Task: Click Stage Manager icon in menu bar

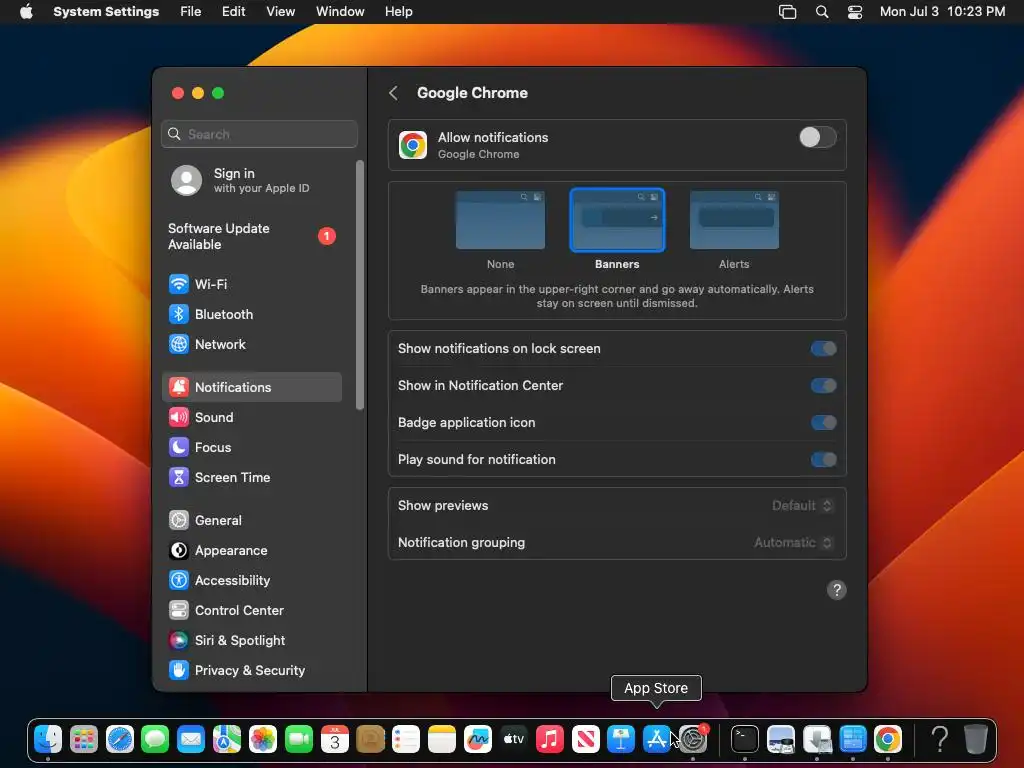Action: pos(788,12)
